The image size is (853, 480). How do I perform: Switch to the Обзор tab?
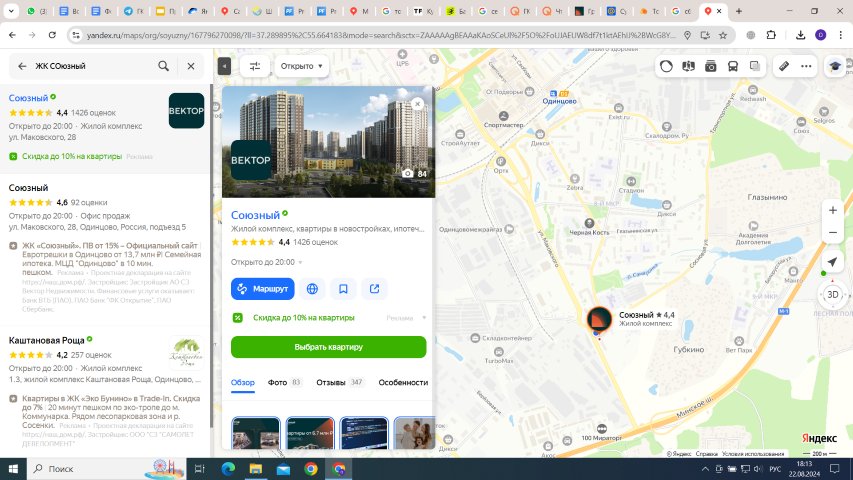coord(243,383)
